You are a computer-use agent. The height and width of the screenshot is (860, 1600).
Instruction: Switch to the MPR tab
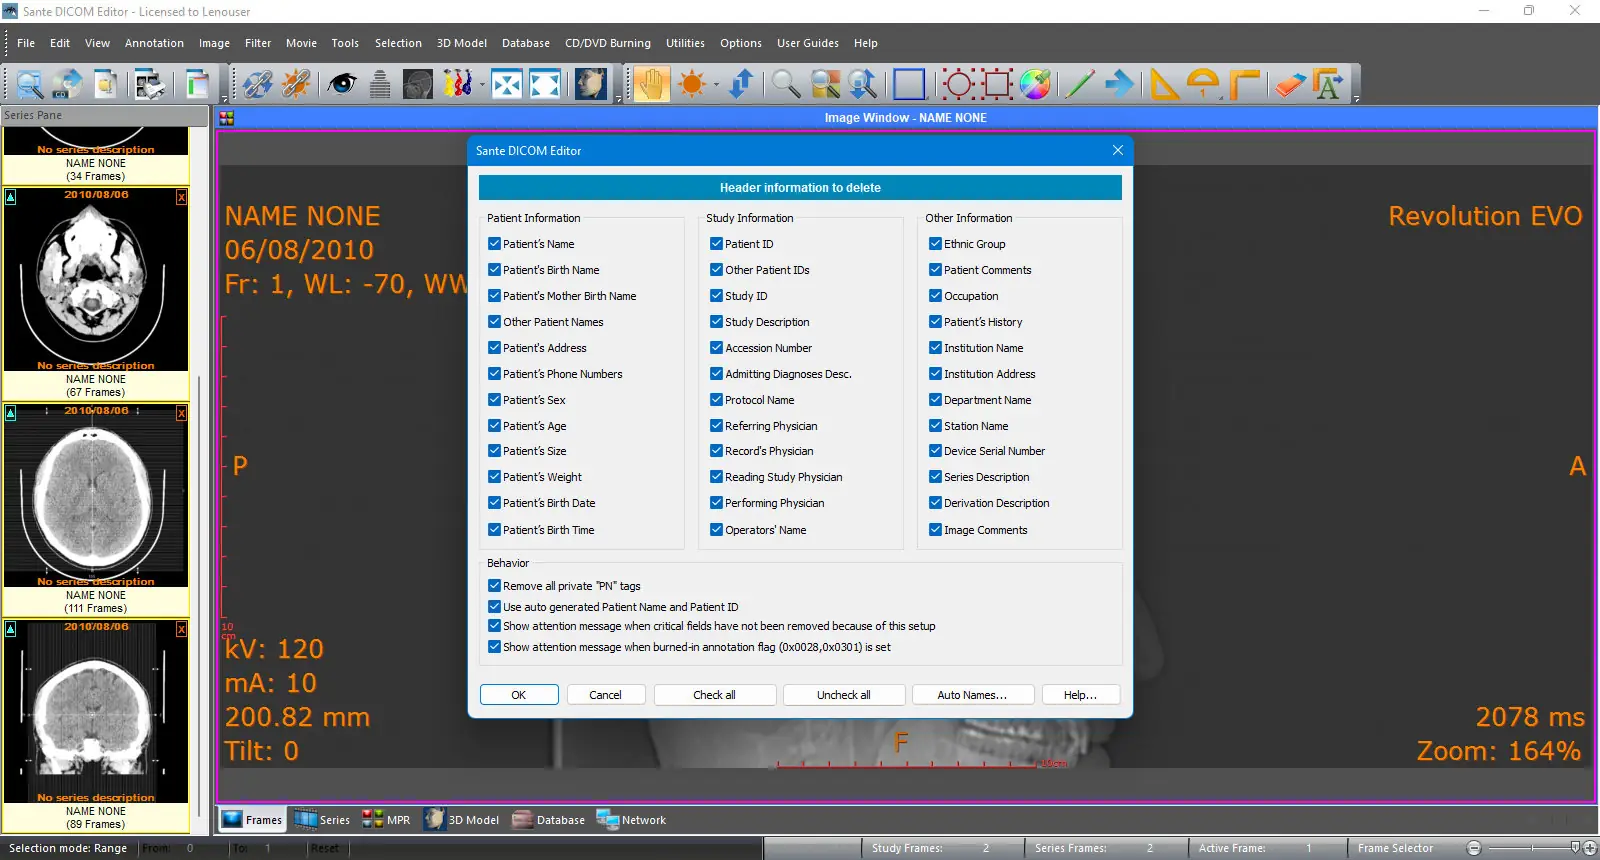[x=387, y=820]
